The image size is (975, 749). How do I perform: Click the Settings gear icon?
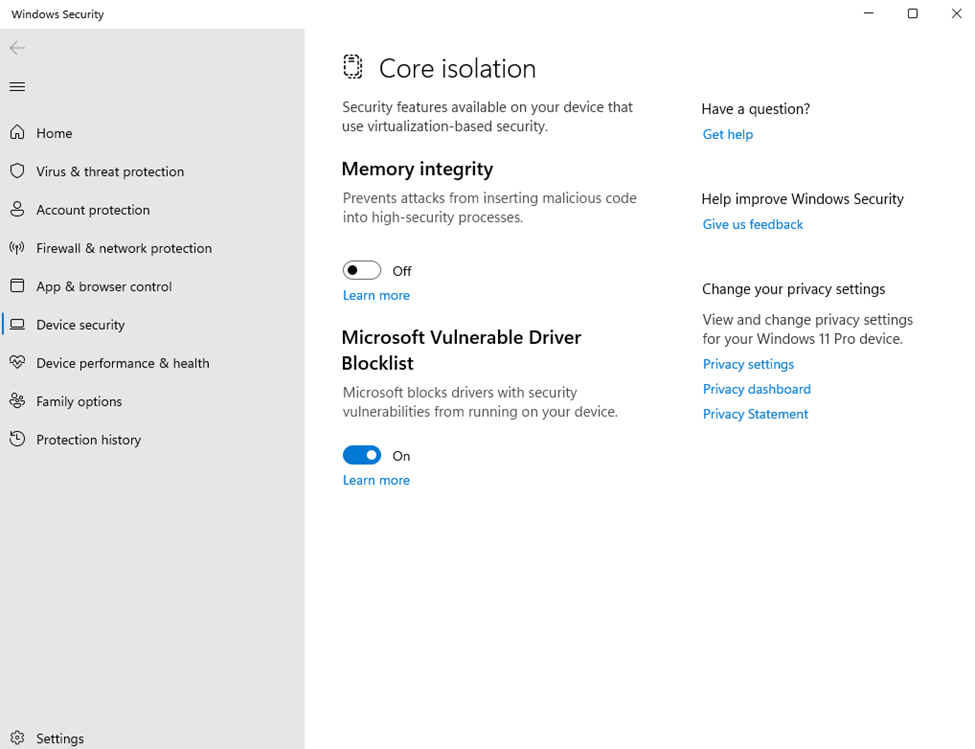[17, 738]
